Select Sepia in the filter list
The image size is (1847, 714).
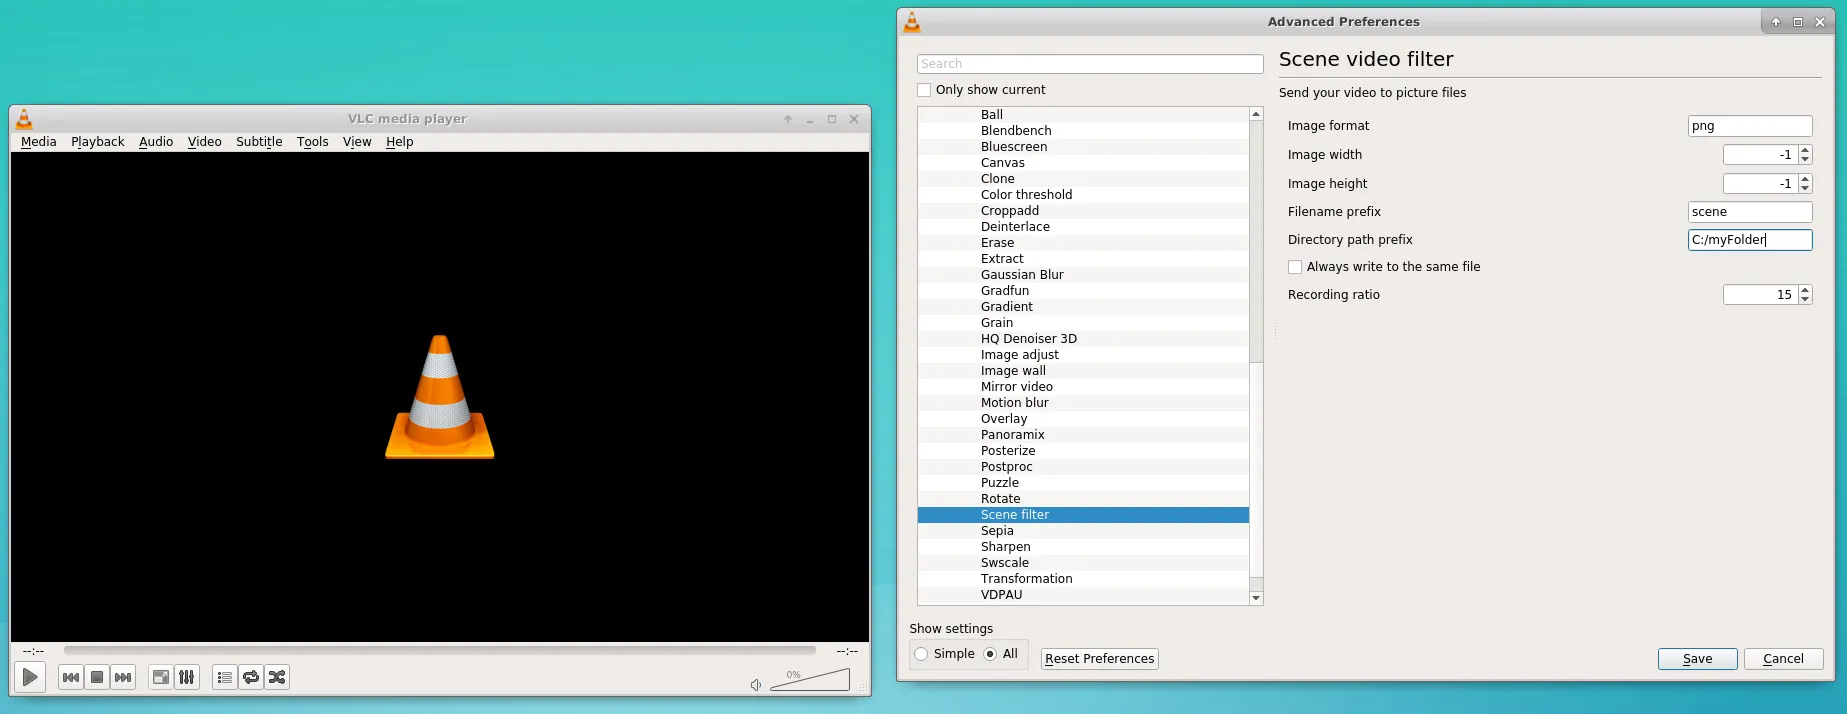(x=1083, y=531)
